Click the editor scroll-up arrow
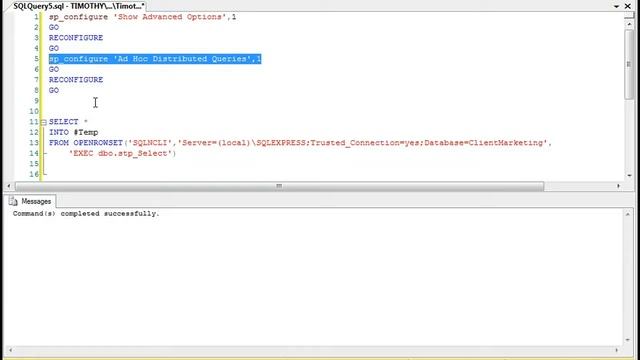This screenshot has width=640, height=360. [629, 24]
